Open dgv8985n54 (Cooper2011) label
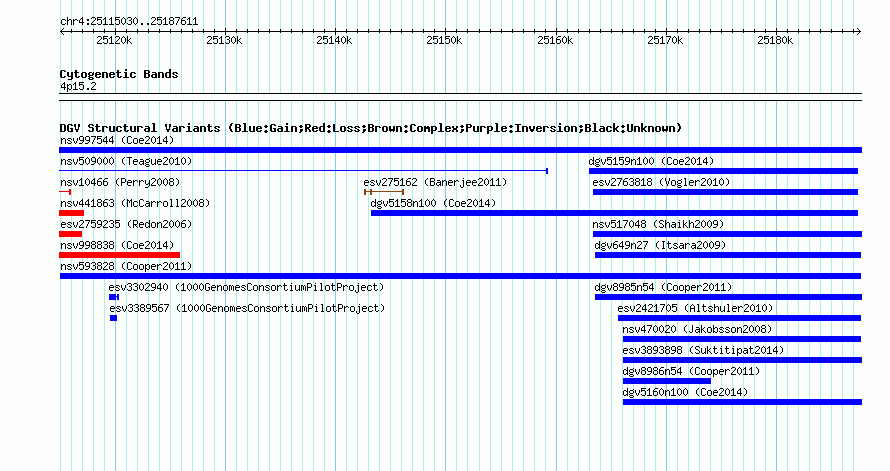Viewport: 890px width, 471px height. (x=663, y=287)
